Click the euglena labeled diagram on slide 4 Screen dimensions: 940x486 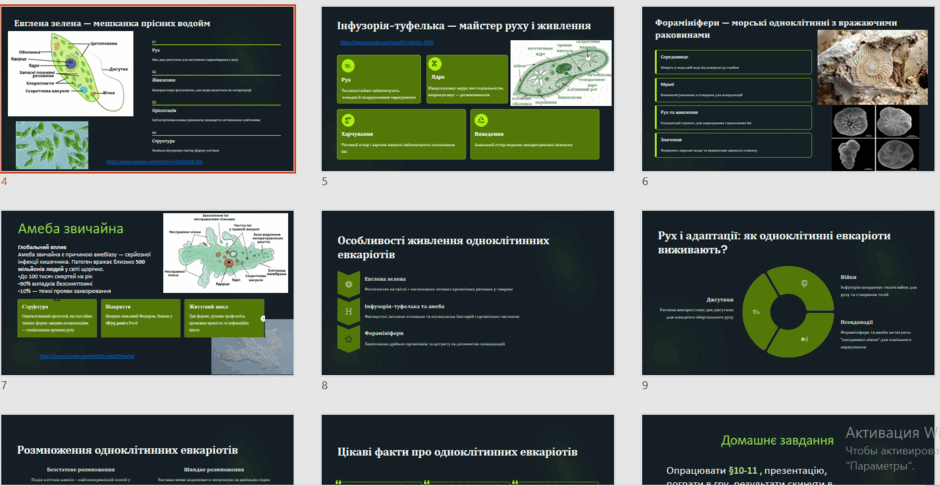[x=71, y=74]
